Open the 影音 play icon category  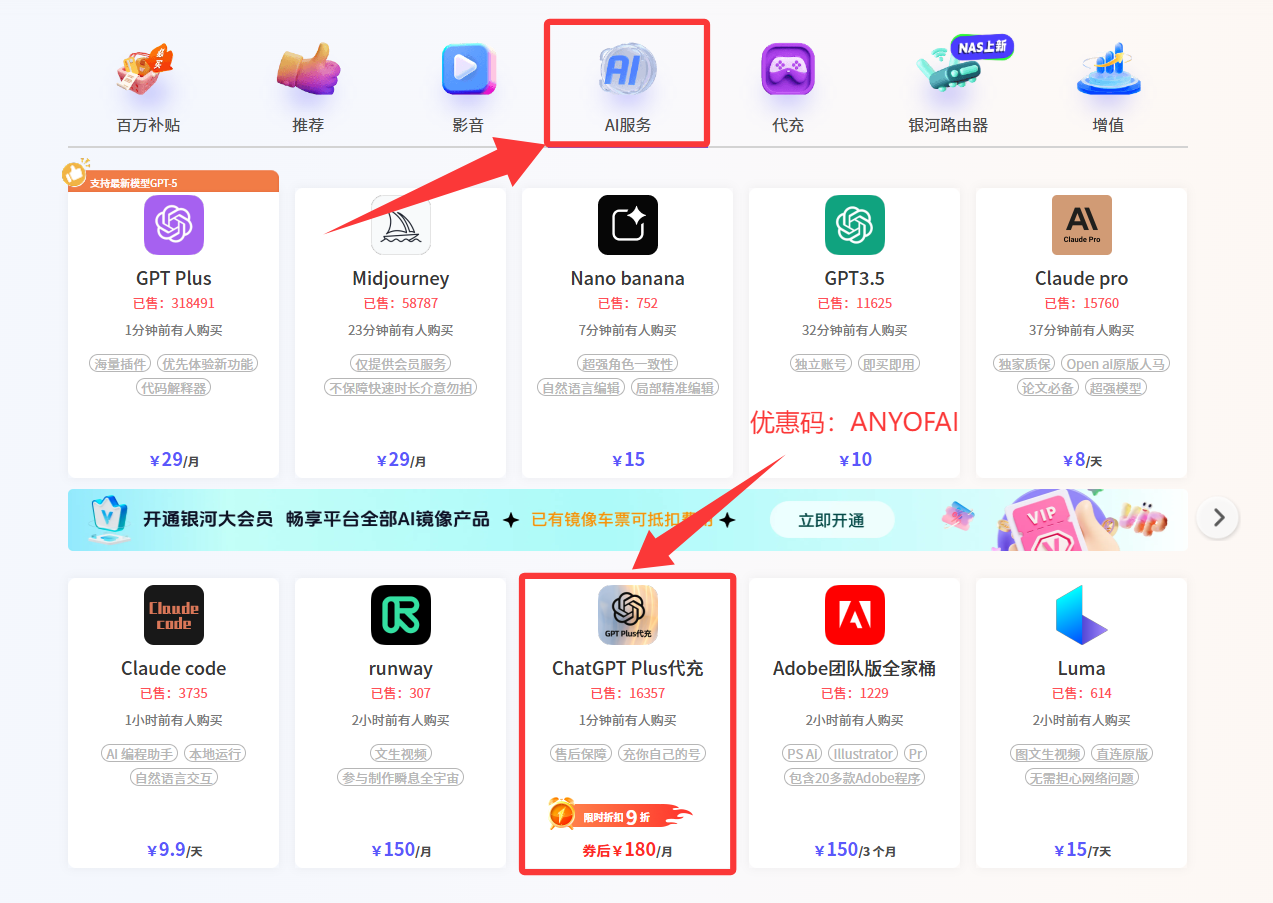point(468,69)
